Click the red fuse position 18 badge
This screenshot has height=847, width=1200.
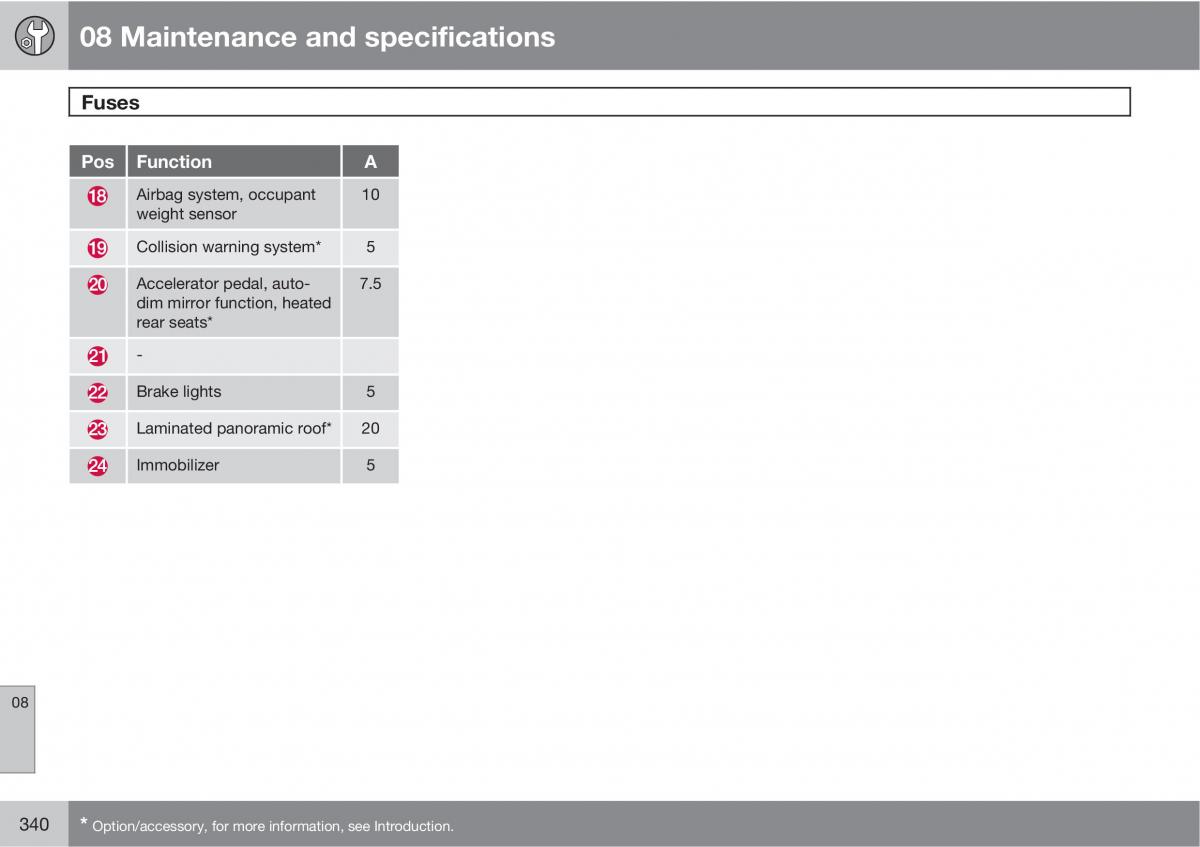pyautogui.click(x=97, y=196)
